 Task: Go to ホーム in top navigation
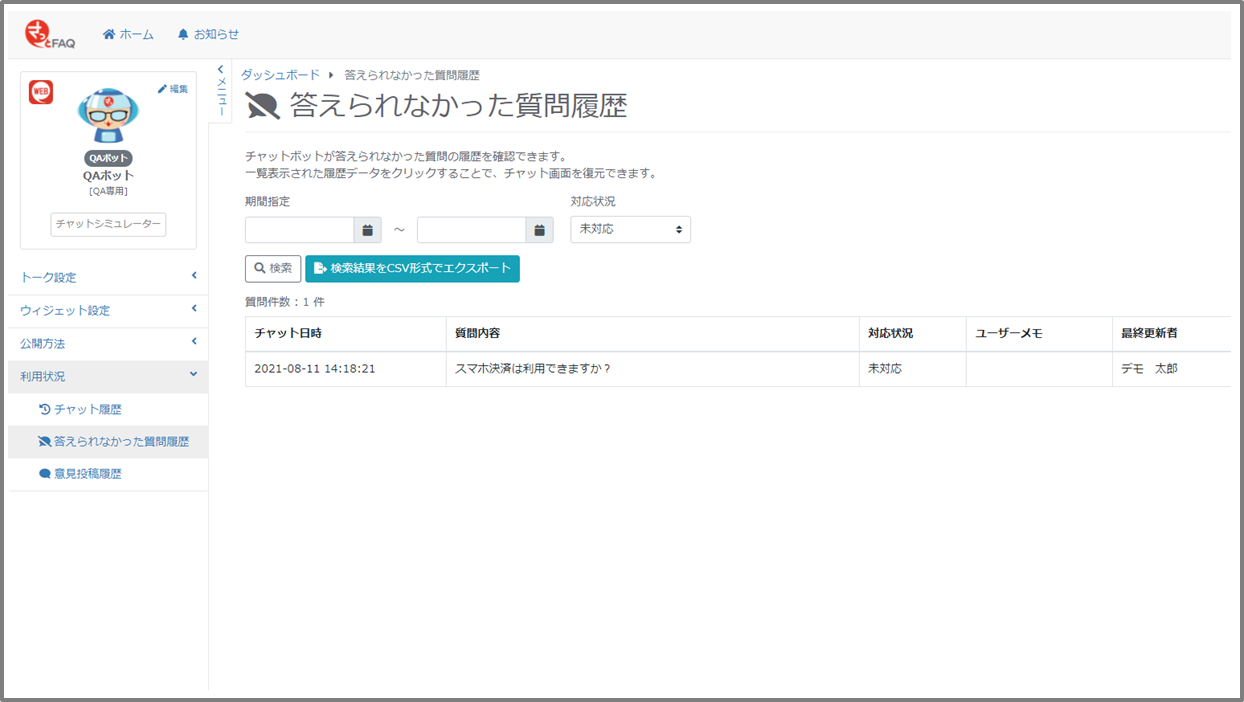click(128, 34)
